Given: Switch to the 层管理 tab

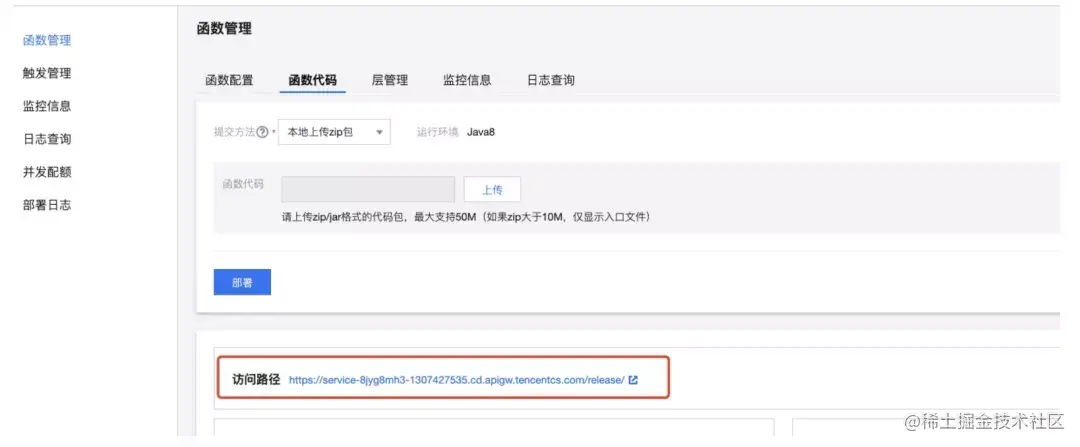Looking at the screenshot, I should 390,80.
